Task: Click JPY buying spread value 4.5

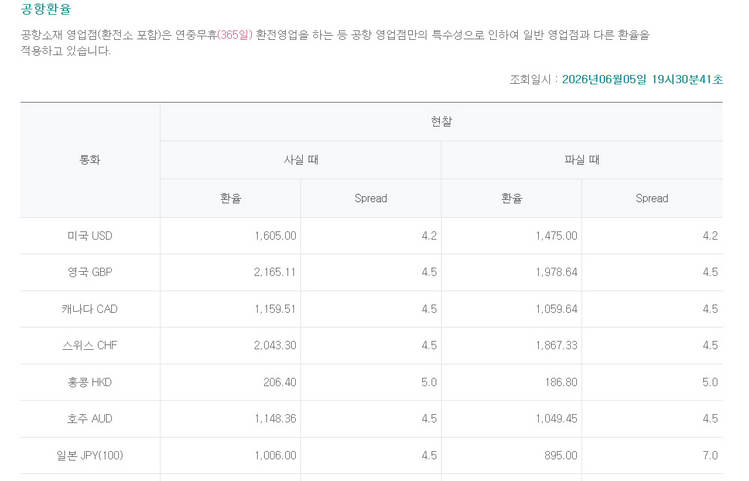Action: [429, 456]
